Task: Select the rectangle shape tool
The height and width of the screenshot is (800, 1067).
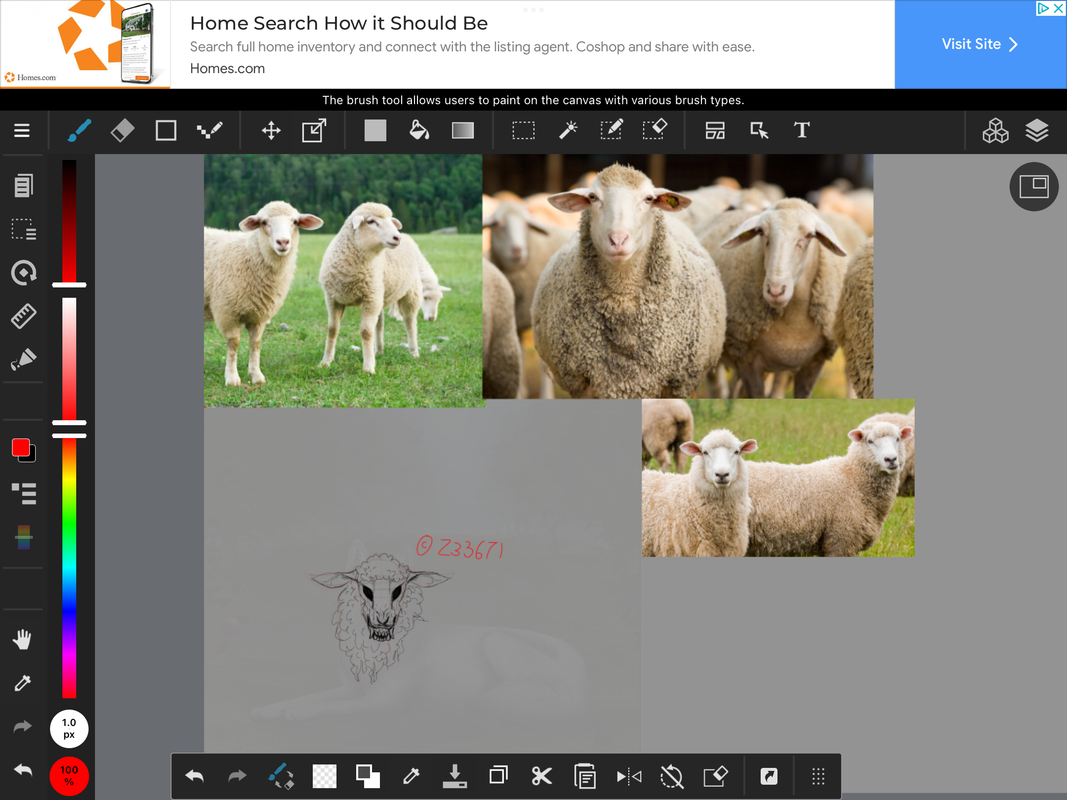Action: click(166, 130)
